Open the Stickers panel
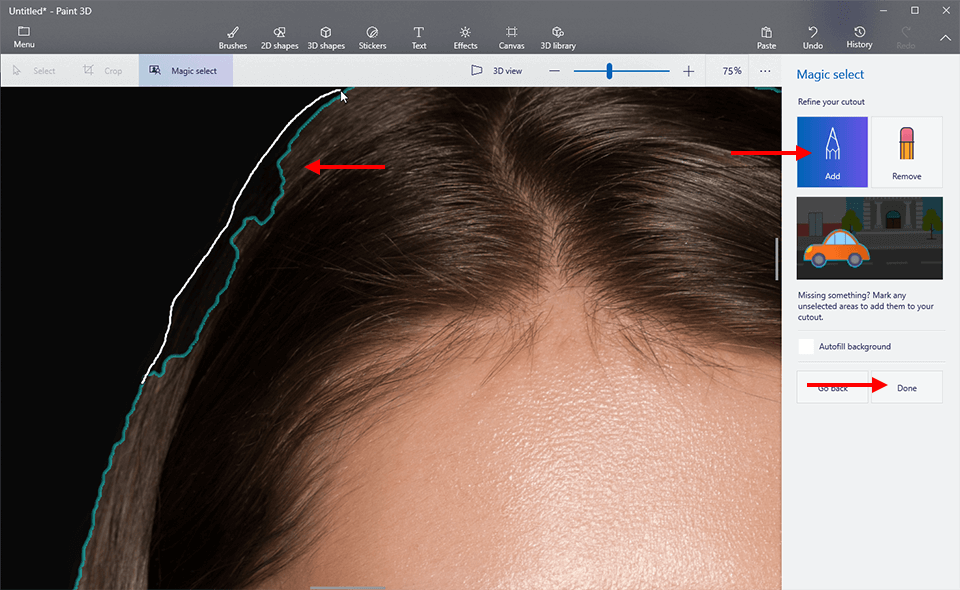960x590 pixels. pyautogui.click(x=372, y=37)
